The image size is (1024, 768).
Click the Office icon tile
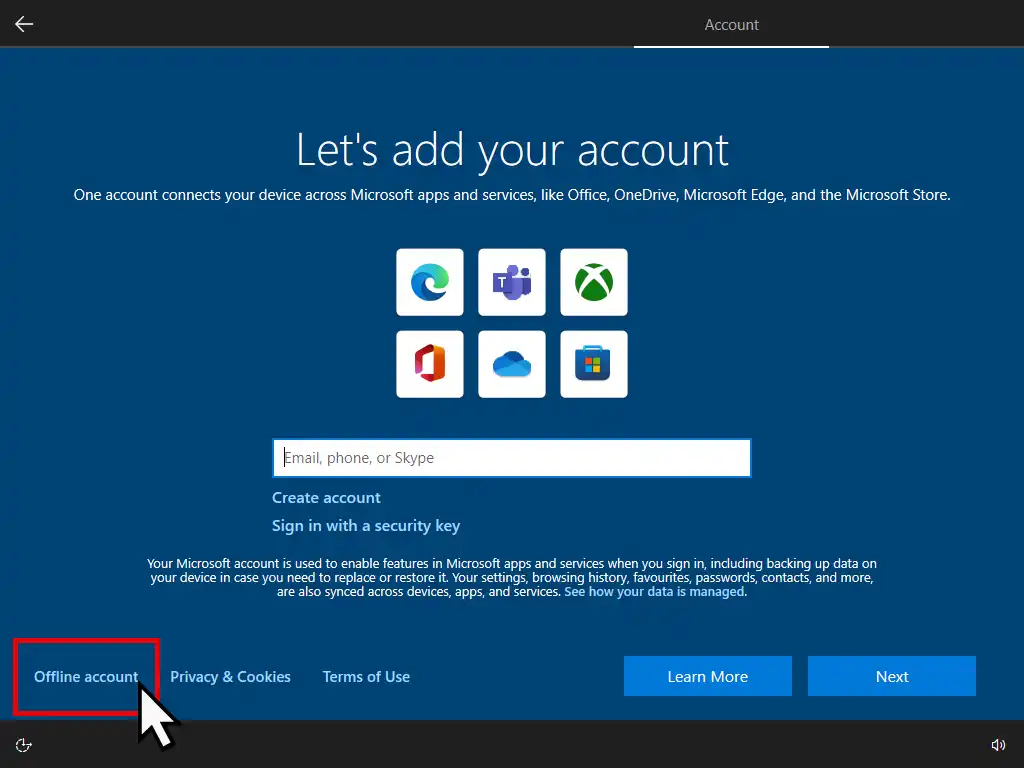pos(430,364)
